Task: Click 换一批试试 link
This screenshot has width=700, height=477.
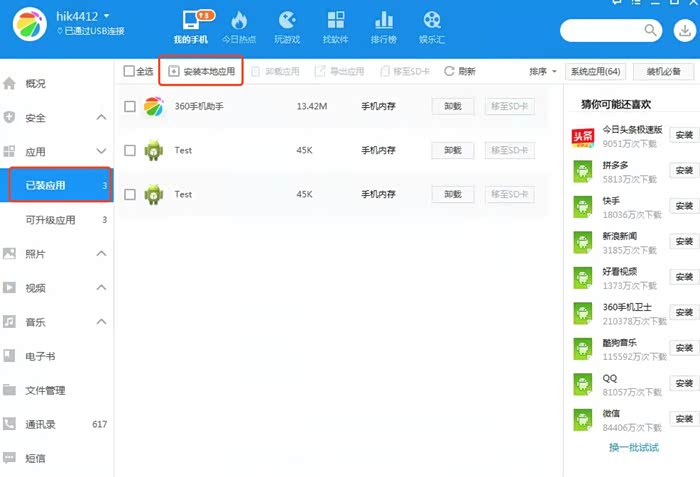Action: coord(633,447)
